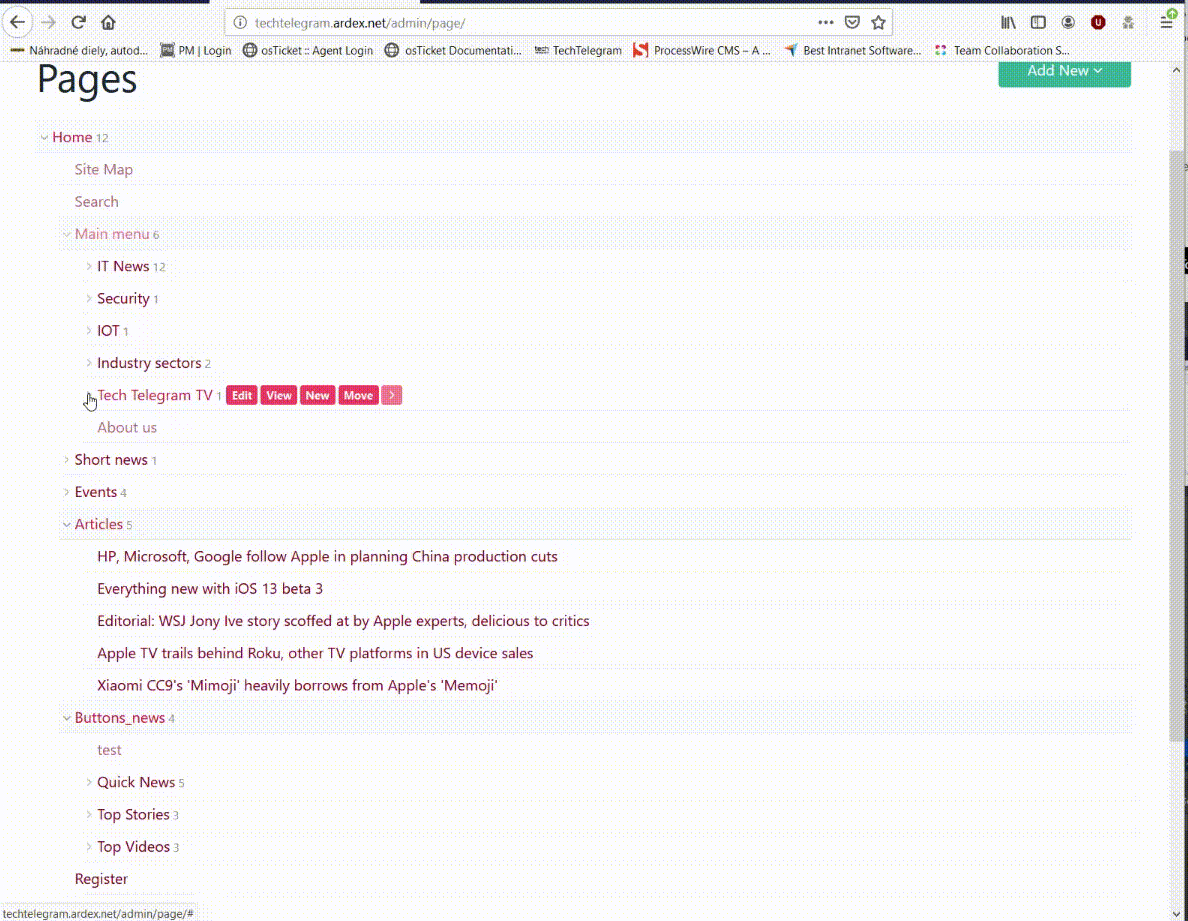Expand the Short news node
Viewport: 1188px width, 921px height.
coord(67,460)
